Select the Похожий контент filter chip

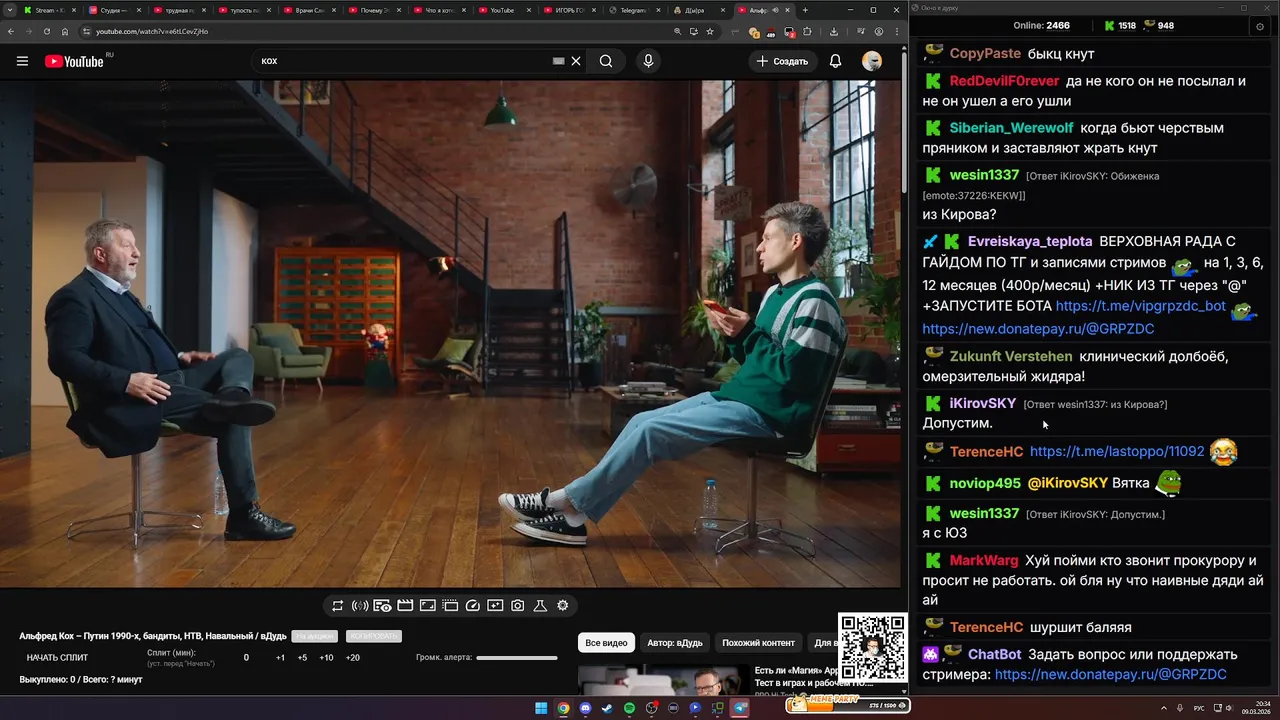758,643
